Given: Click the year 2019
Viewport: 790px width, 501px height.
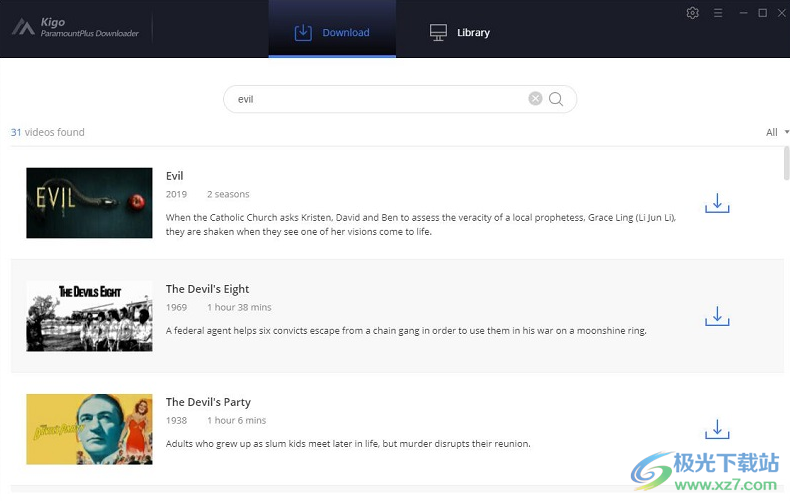Looking at the screenshot, I should coord(176,194).
